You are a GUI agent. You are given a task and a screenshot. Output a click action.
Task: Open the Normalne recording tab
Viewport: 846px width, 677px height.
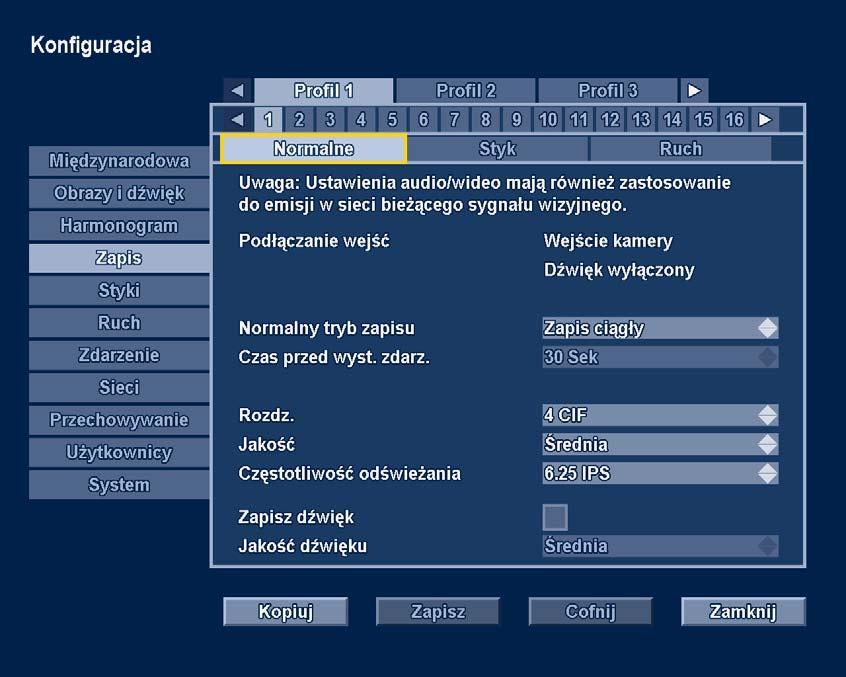(313, 149)
